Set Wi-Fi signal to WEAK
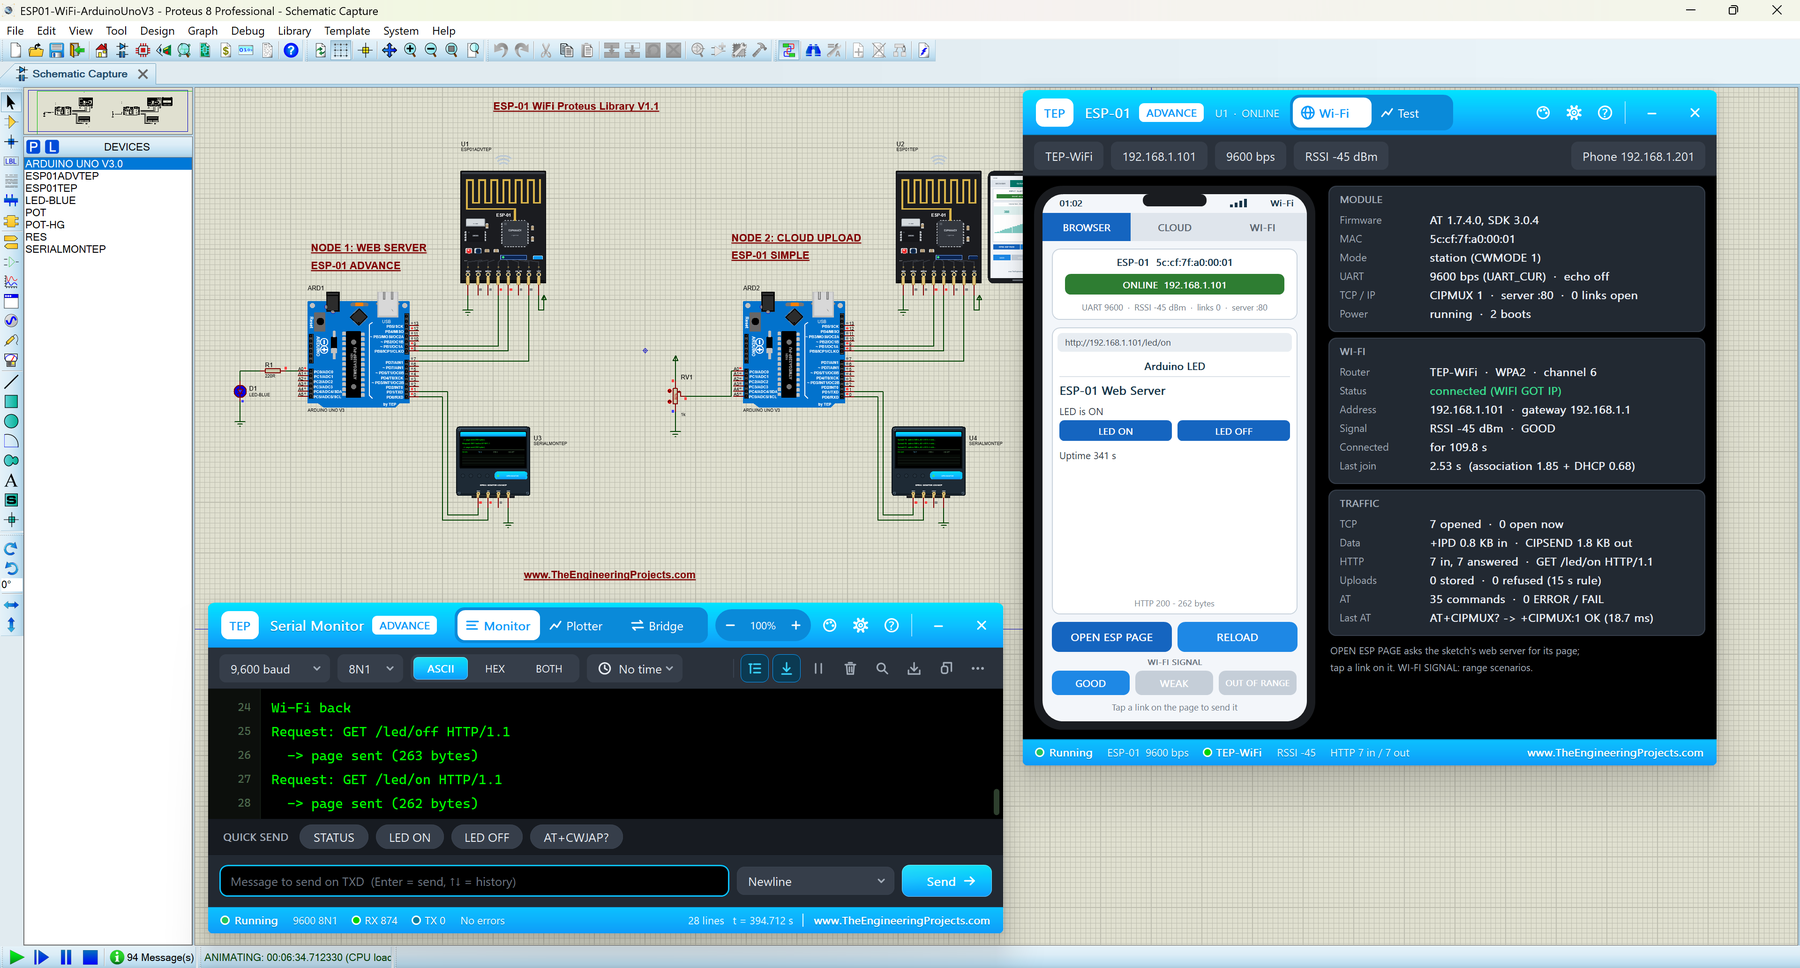Viewport: 1800px width, 968px height. [1174, 684]
